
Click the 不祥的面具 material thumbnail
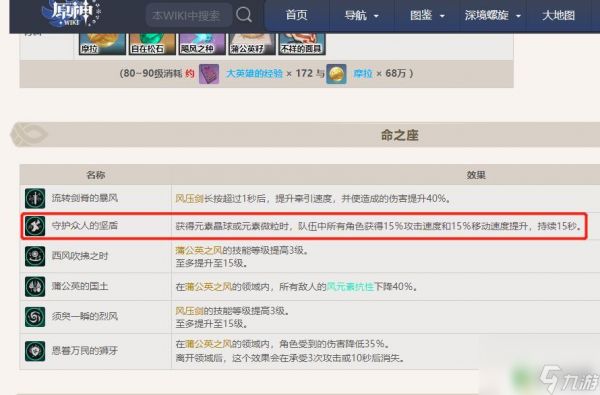coord(302,44)
